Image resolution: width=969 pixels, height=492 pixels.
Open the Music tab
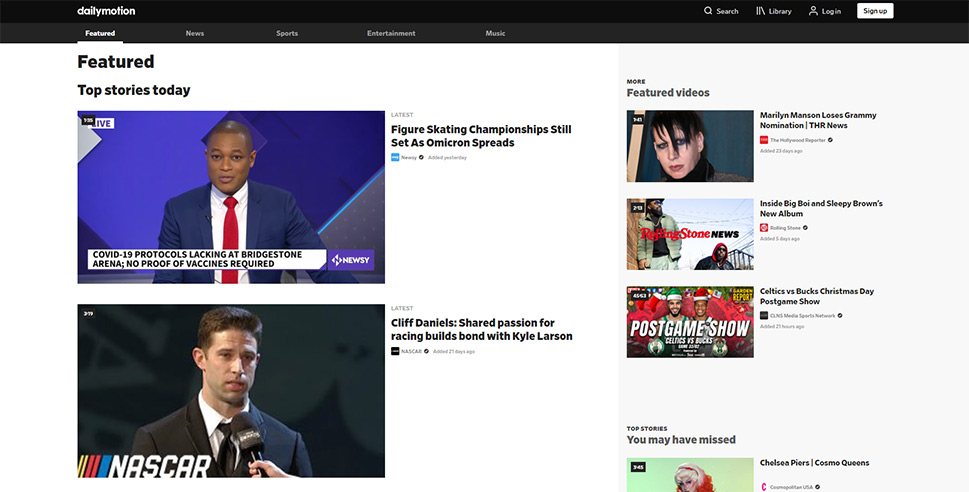495,33
